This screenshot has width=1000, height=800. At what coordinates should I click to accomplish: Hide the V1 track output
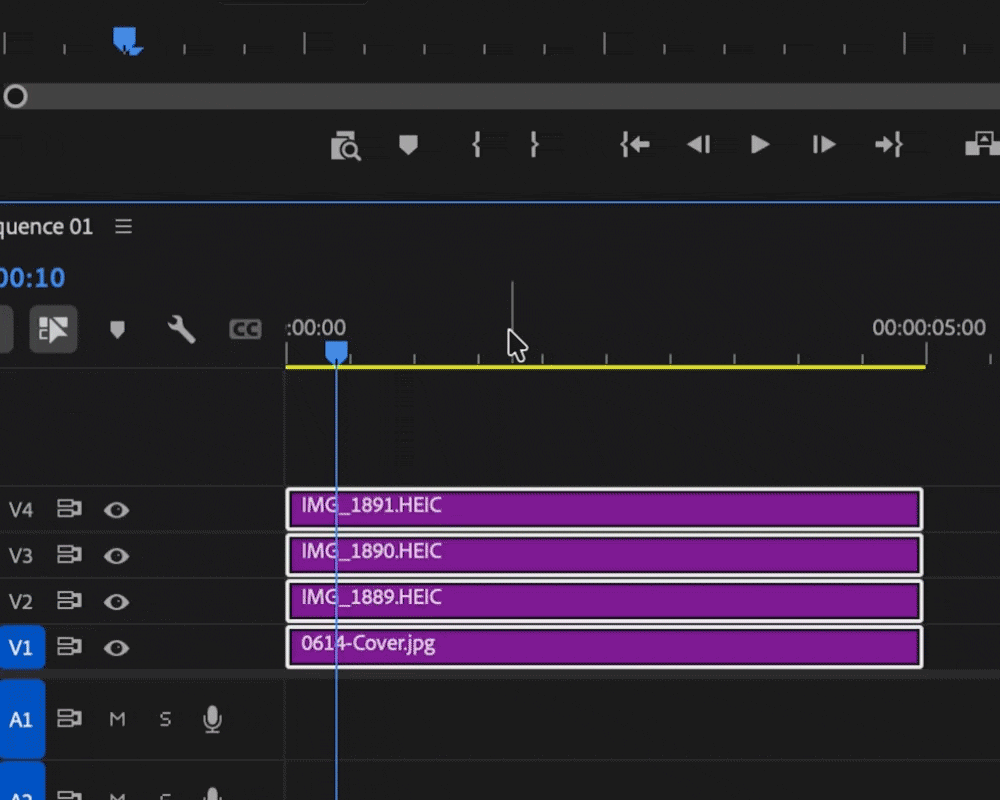pyautogui.click(x=116, y=648)
